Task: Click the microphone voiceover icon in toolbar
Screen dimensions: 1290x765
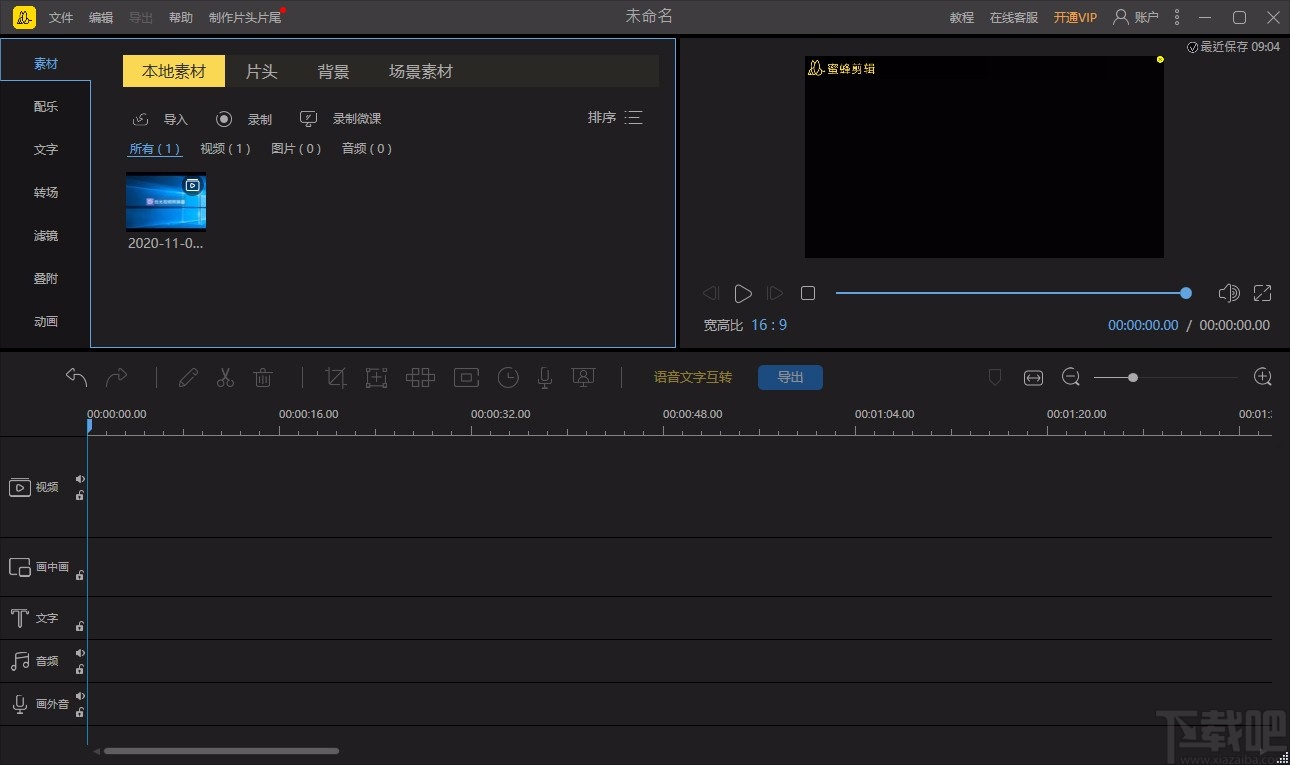Action: click(545, 377)
